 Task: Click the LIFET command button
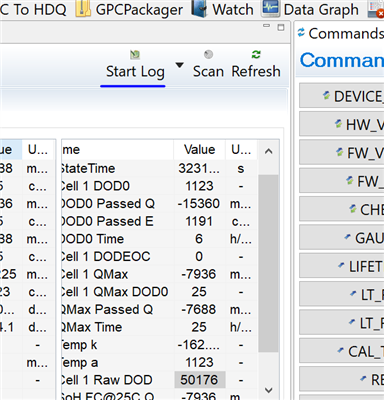point(342,266)
